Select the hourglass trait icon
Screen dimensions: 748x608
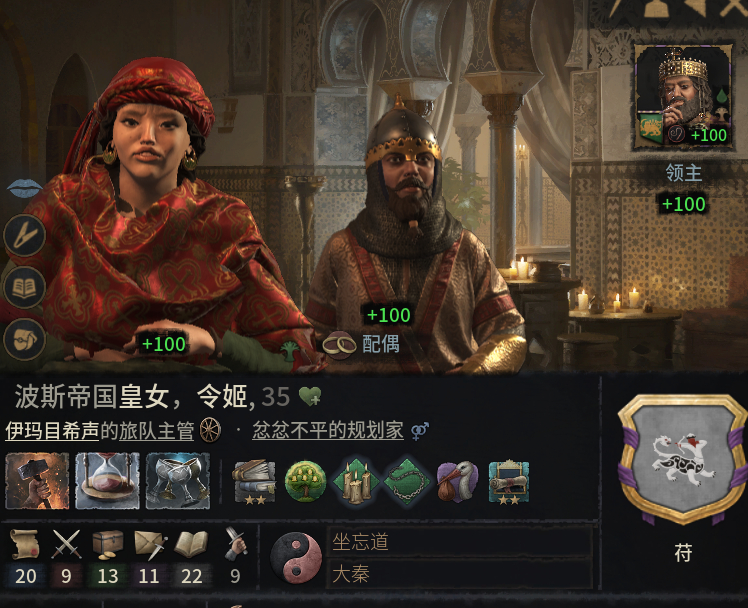[107, 481]
